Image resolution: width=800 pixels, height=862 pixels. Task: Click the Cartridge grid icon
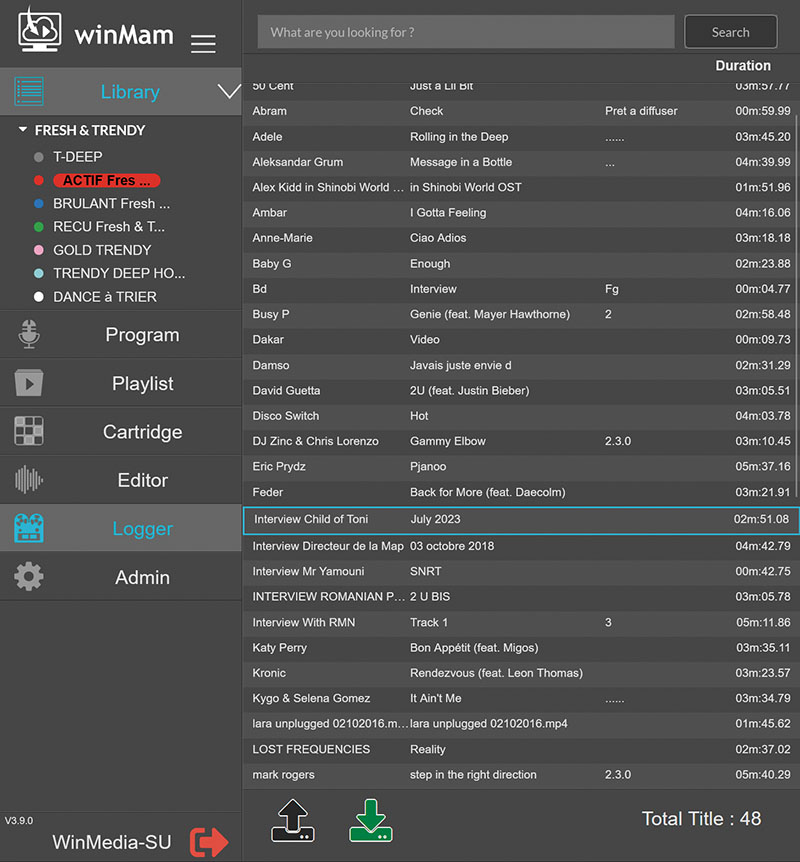click(29, 431)
